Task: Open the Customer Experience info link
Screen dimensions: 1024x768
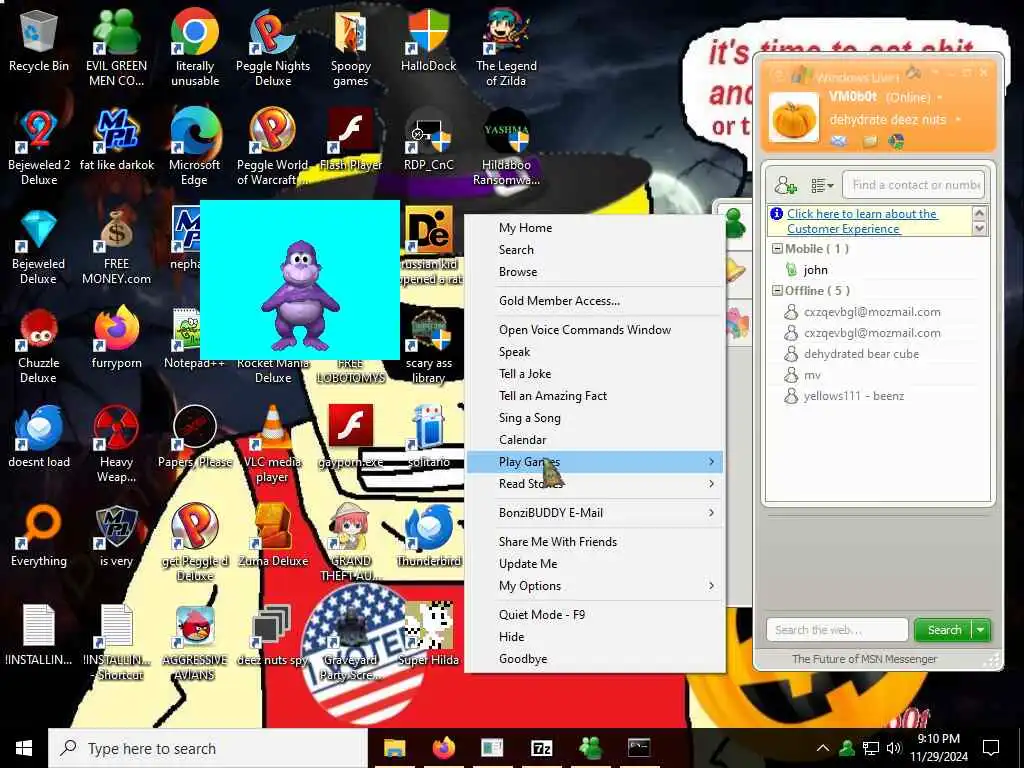Action: point(861,221)
